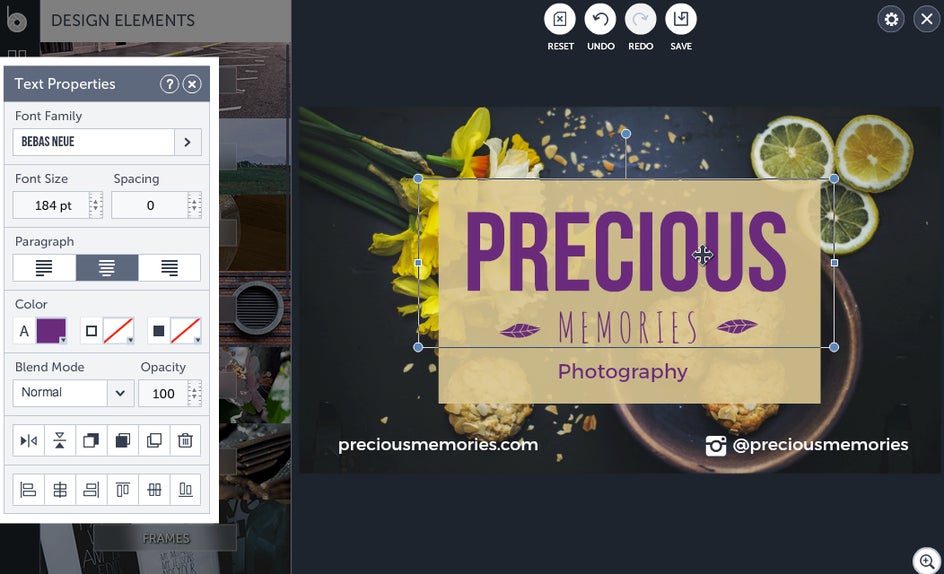The height and width of the screenshot is (574, 944).
Task: Pick the purple text color swatch
Action: pyautogui.click(x=51, y=331)
